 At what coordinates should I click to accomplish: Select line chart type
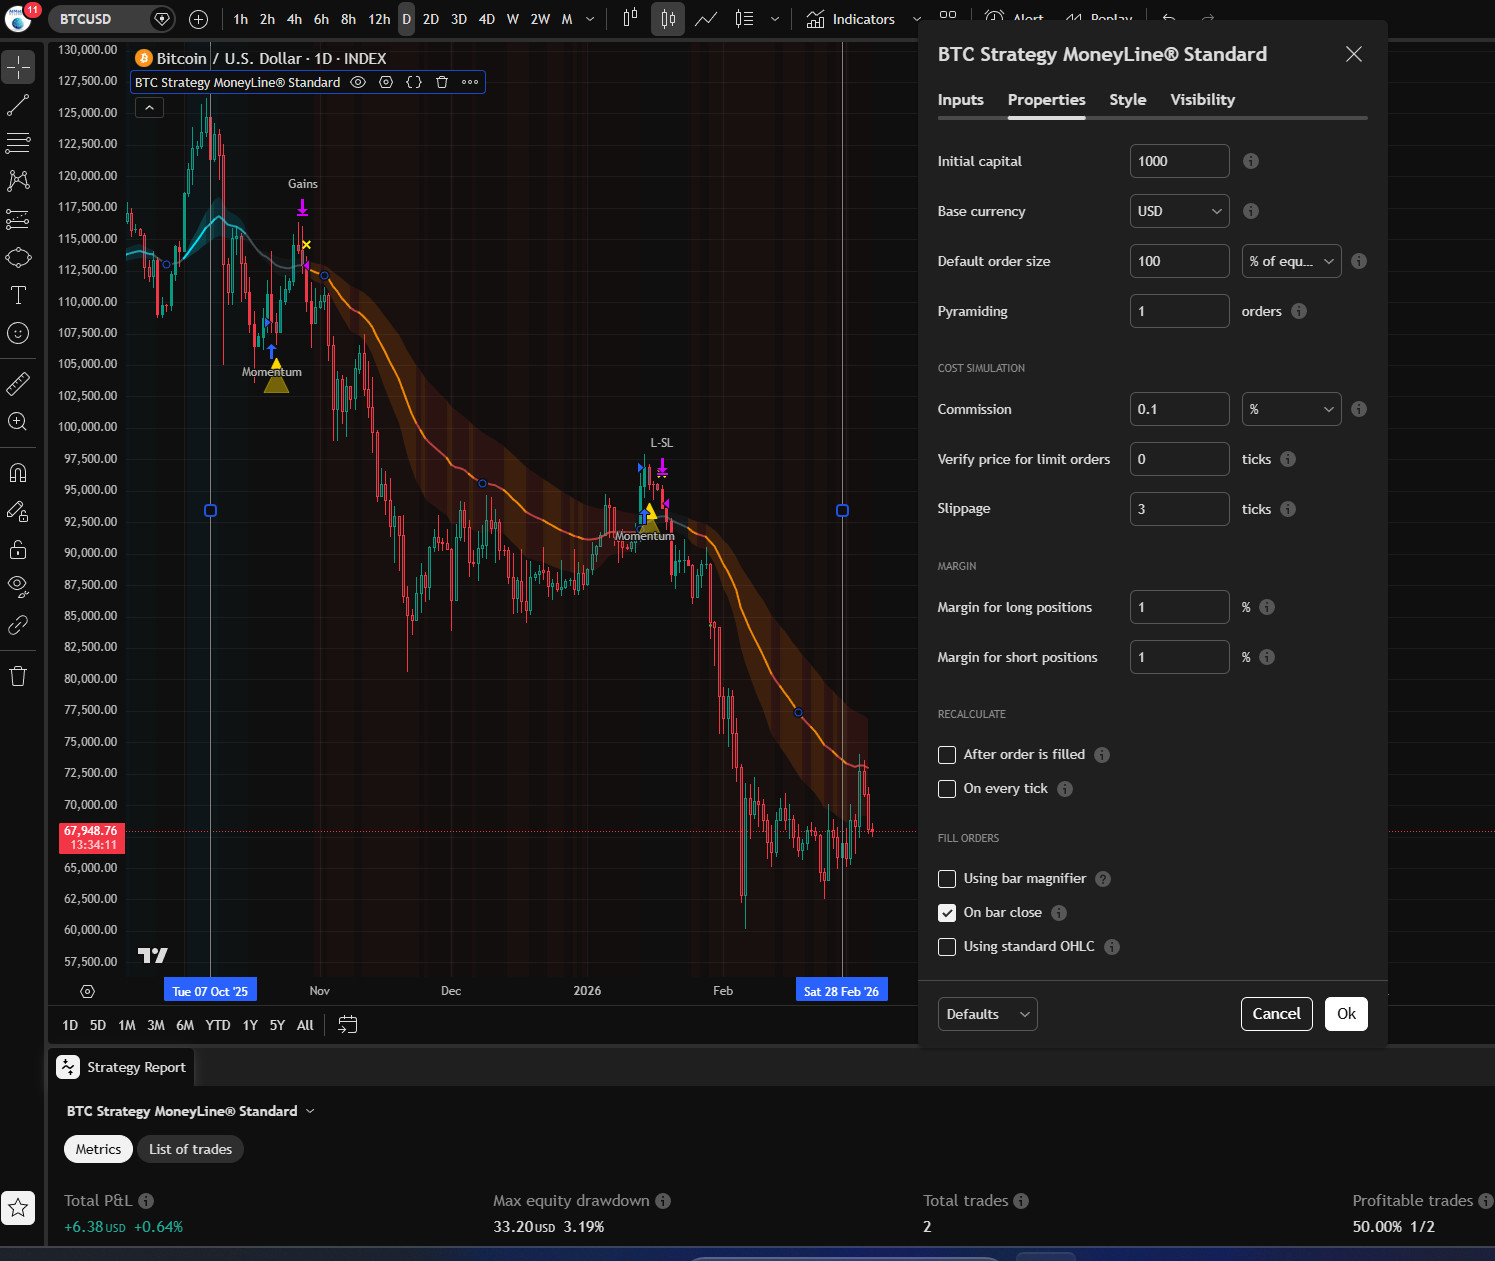[x=706, y=19]
